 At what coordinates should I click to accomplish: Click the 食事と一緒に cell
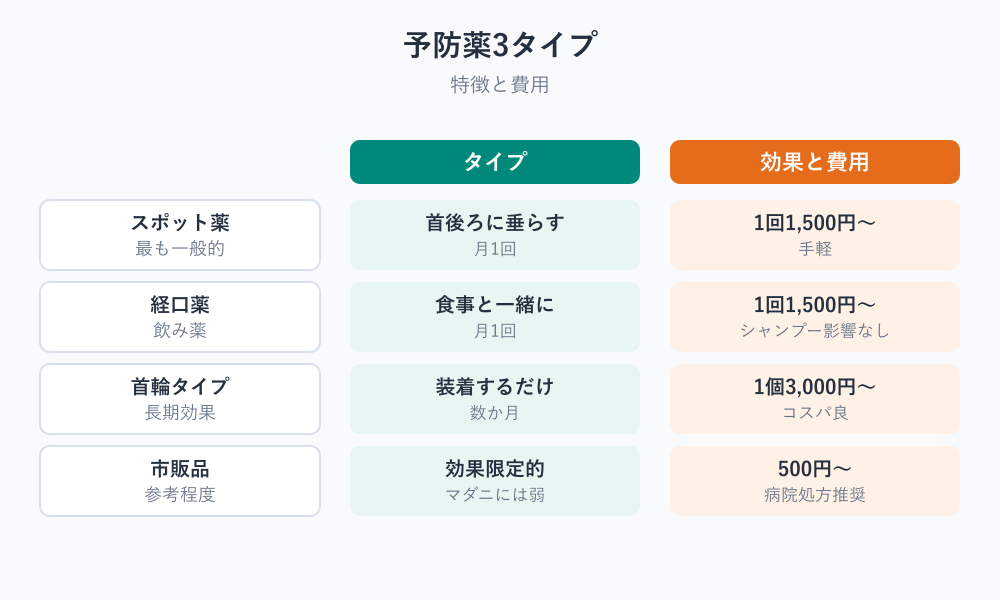pos(494,317)
